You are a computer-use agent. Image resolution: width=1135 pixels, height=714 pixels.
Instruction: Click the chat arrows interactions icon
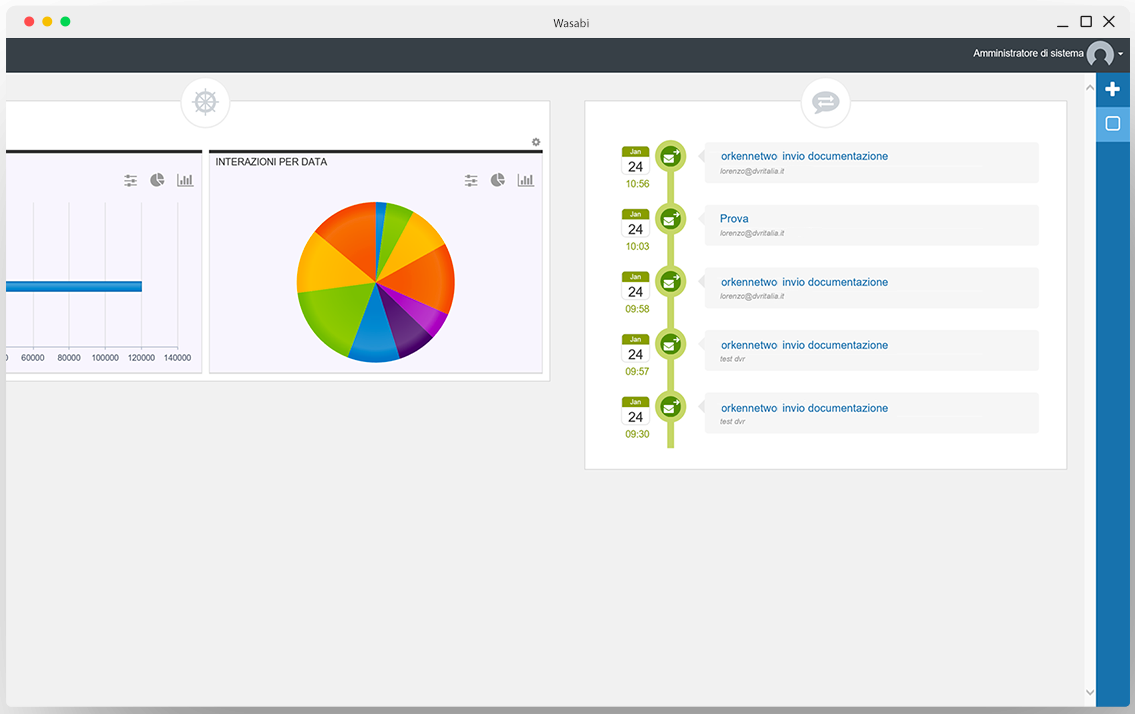tap(825, 102)
